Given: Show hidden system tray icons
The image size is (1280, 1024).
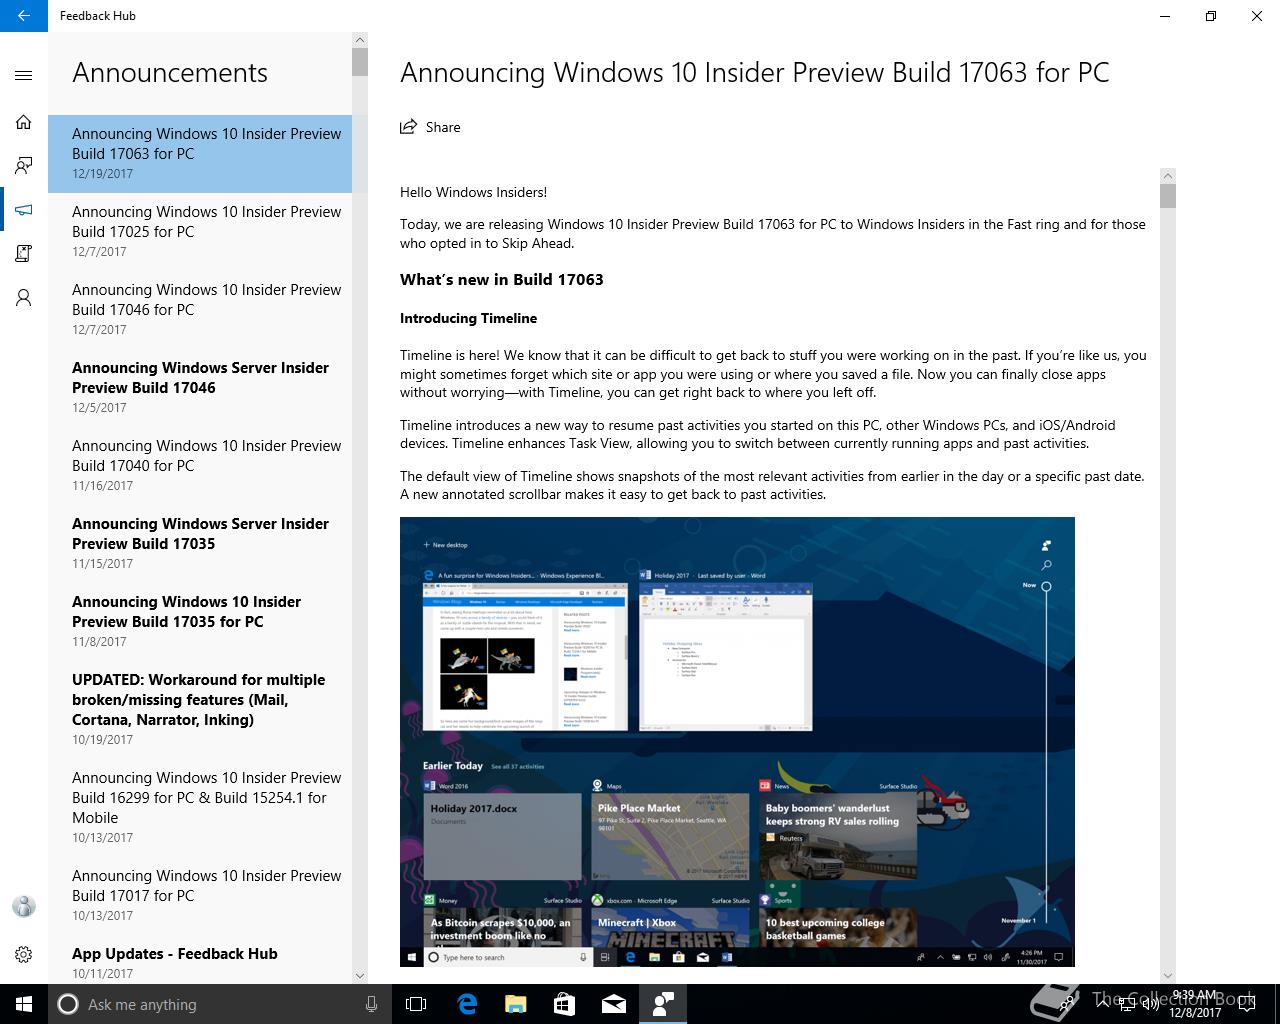Looking at the screenshot, I should (x=1102, y=1004).
